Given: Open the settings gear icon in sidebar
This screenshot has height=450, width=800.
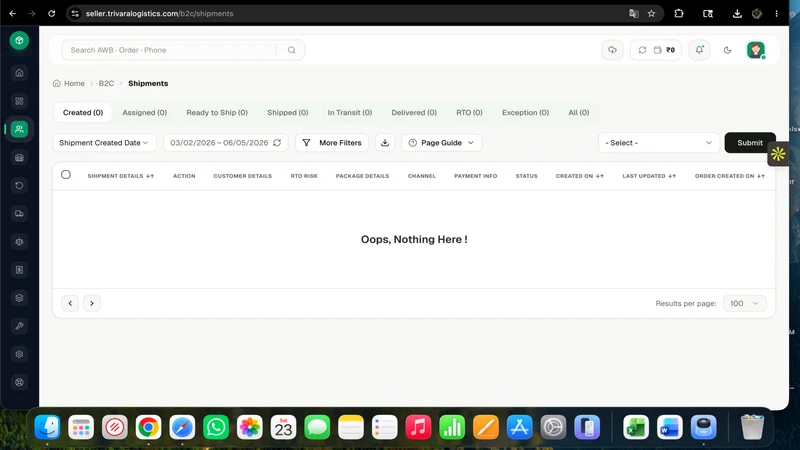Looking at the screenshot, I should pos(19,354).
